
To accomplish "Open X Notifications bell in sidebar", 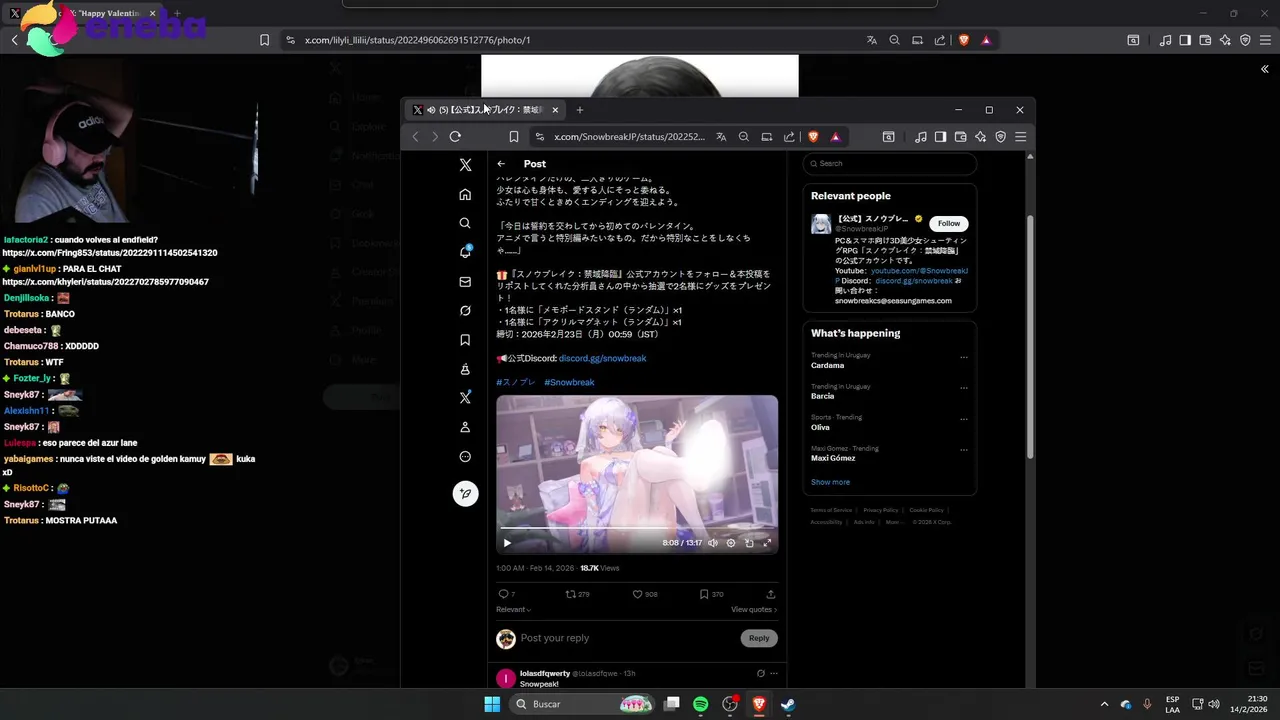I will coord(465,252).
